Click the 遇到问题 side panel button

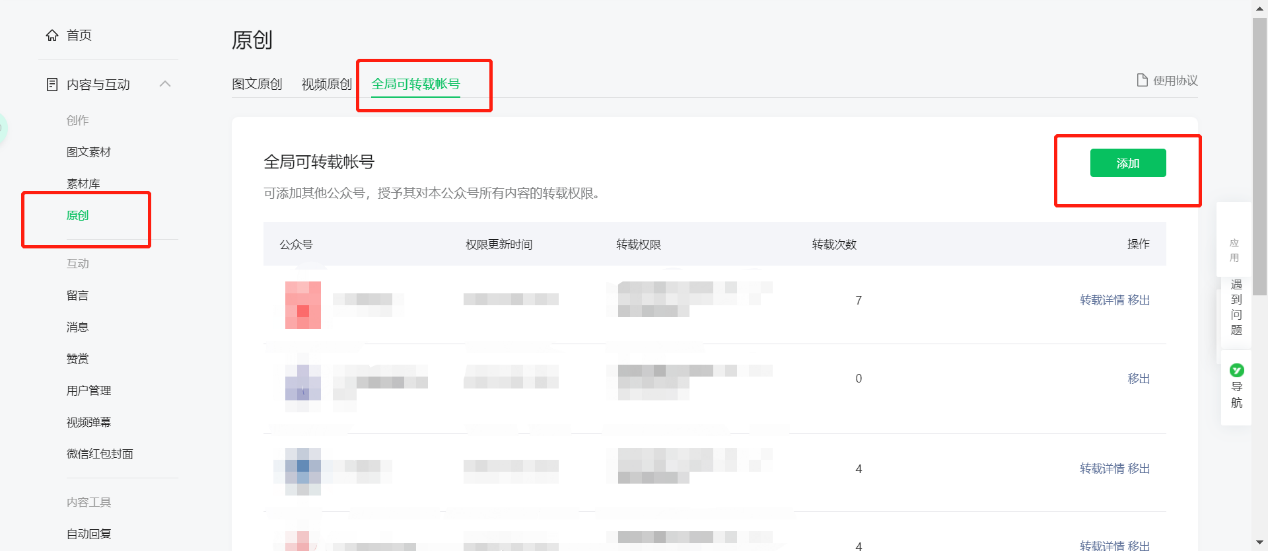pos(1236,308)
